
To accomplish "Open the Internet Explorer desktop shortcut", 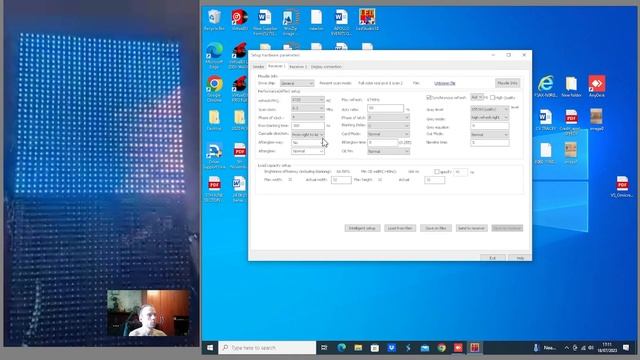I will [546, 86].
